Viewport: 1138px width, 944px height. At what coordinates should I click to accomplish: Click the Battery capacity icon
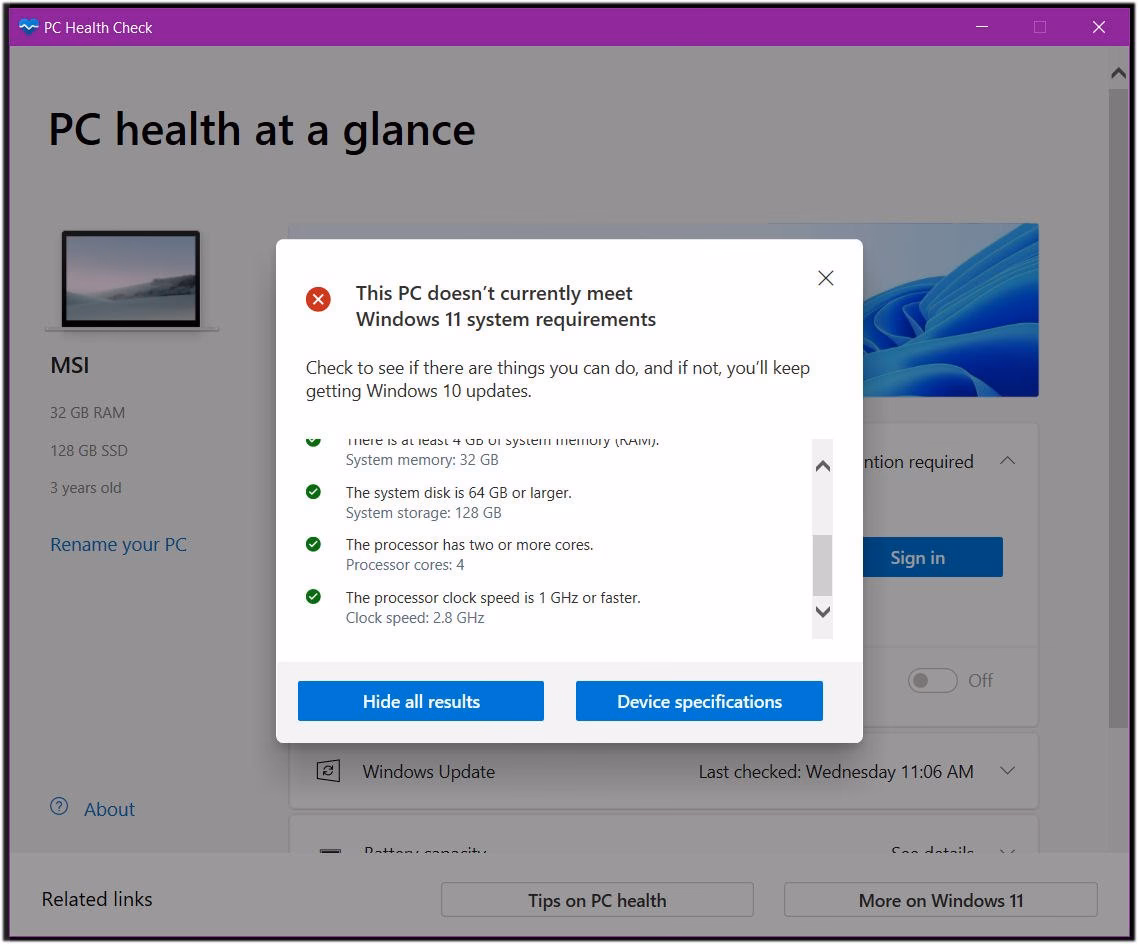point(329,852)
